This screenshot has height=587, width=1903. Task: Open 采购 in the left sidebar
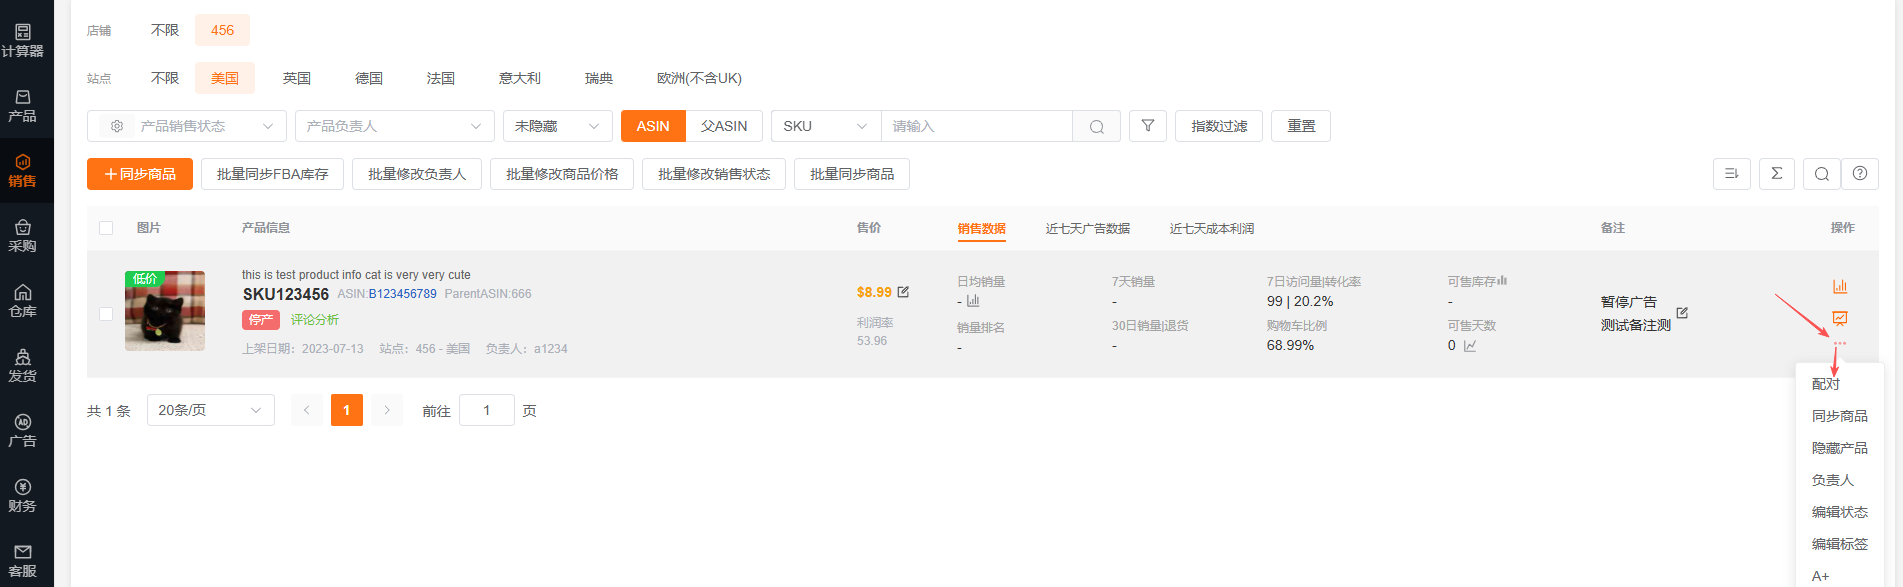22,235
